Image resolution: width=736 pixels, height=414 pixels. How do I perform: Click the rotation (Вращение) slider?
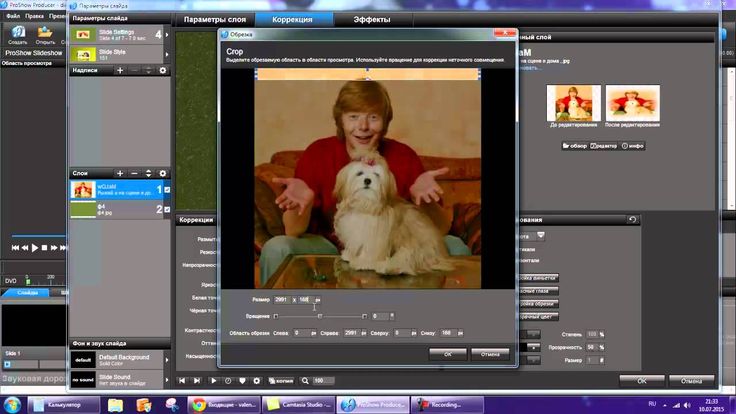[318, 316]
